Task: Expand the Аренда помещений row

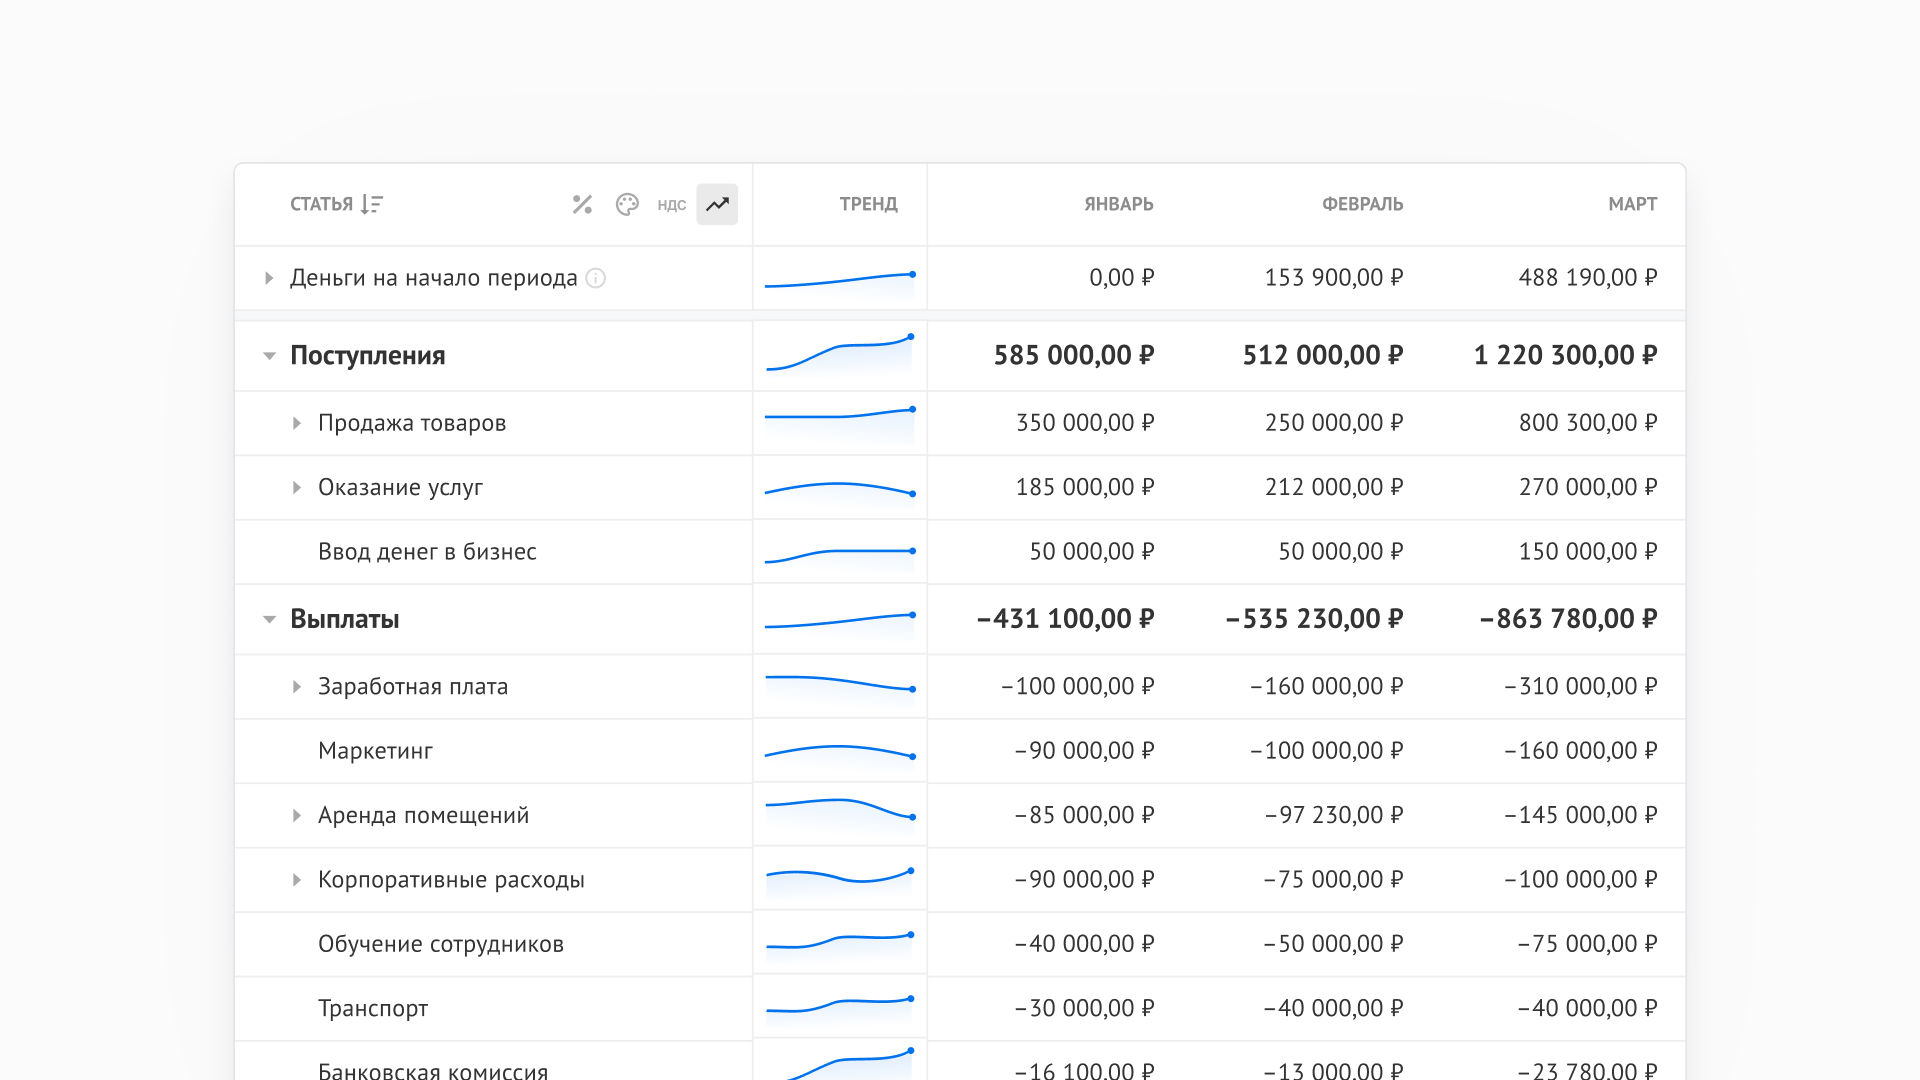Action: pos(296,816)
